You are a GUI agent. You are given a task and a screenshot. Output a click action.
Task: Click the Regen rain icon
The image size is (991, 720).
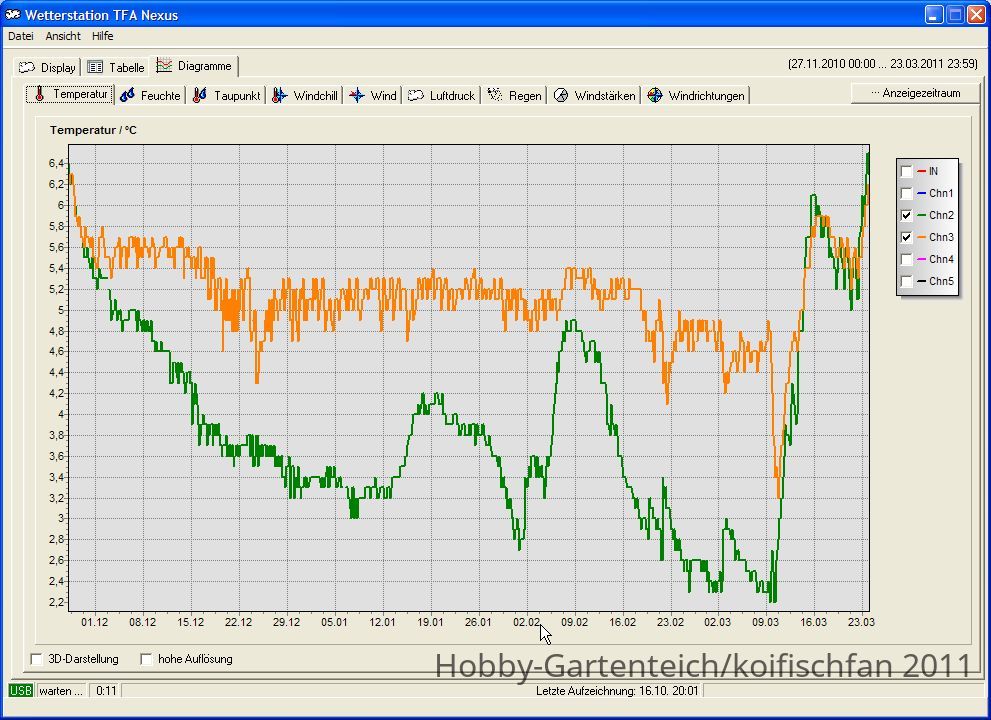coord(495,95)
